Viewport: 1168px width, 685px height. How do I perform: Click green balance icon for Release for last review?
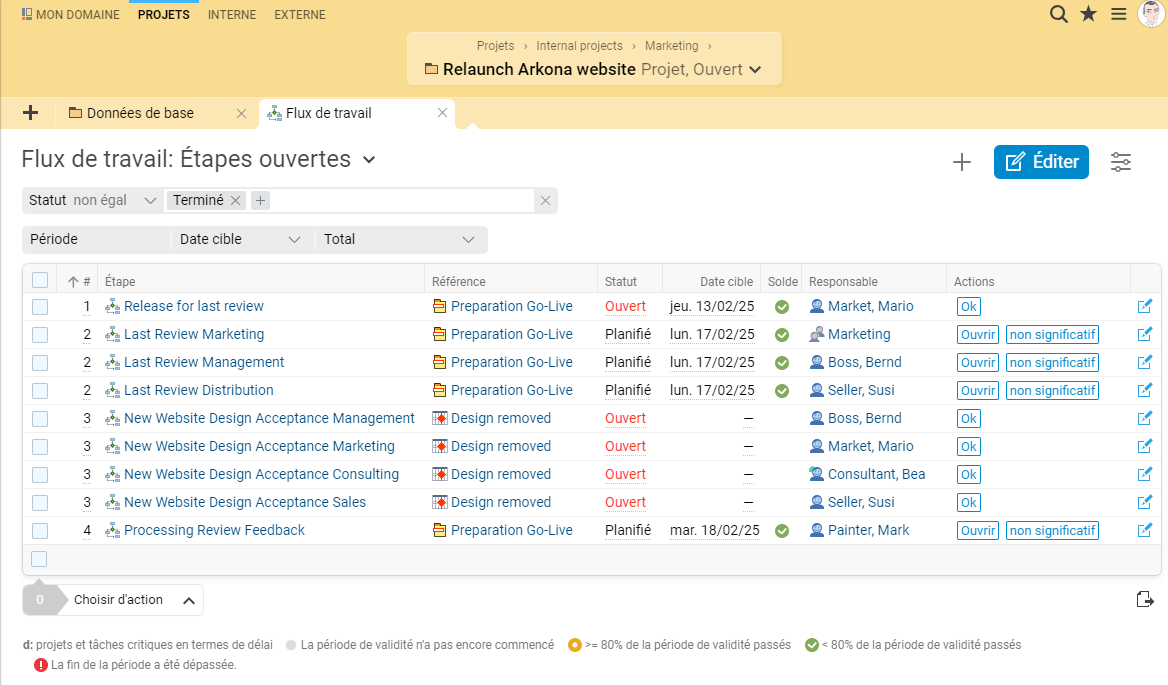782,307
